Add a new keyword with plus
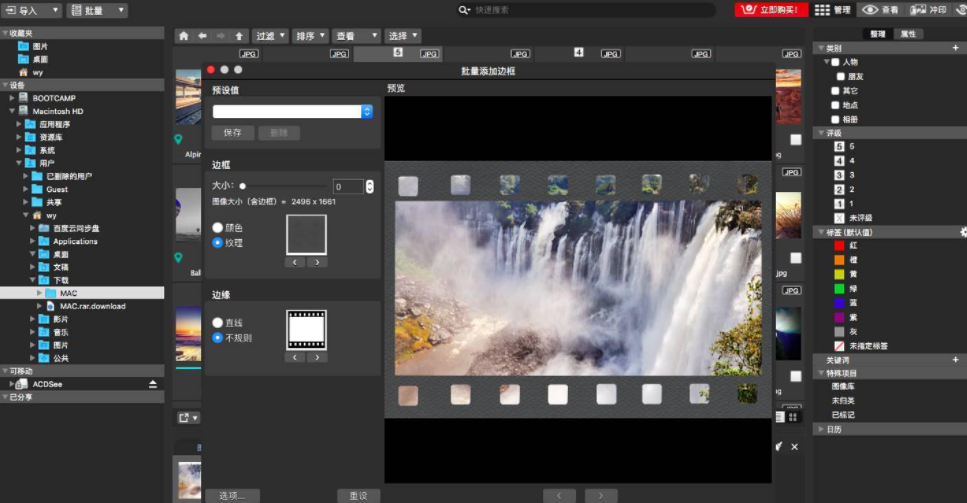 [955, 359]
